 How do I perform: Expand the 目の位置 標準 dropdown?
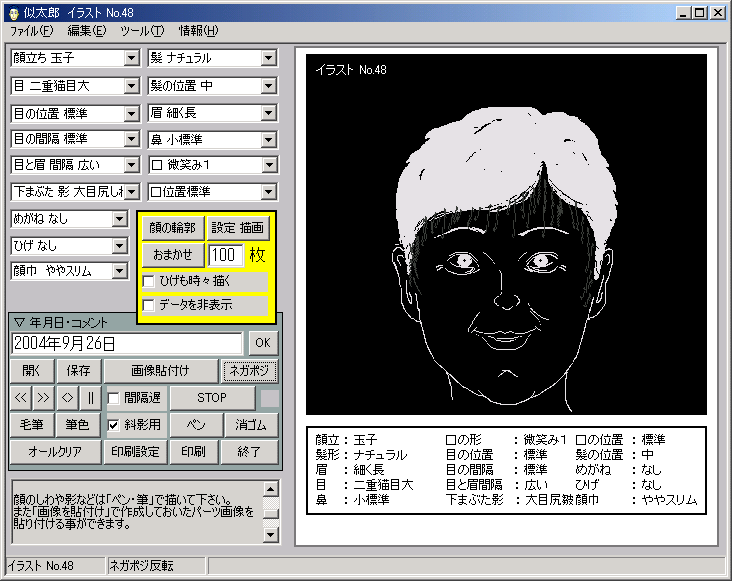pos(132,113)
